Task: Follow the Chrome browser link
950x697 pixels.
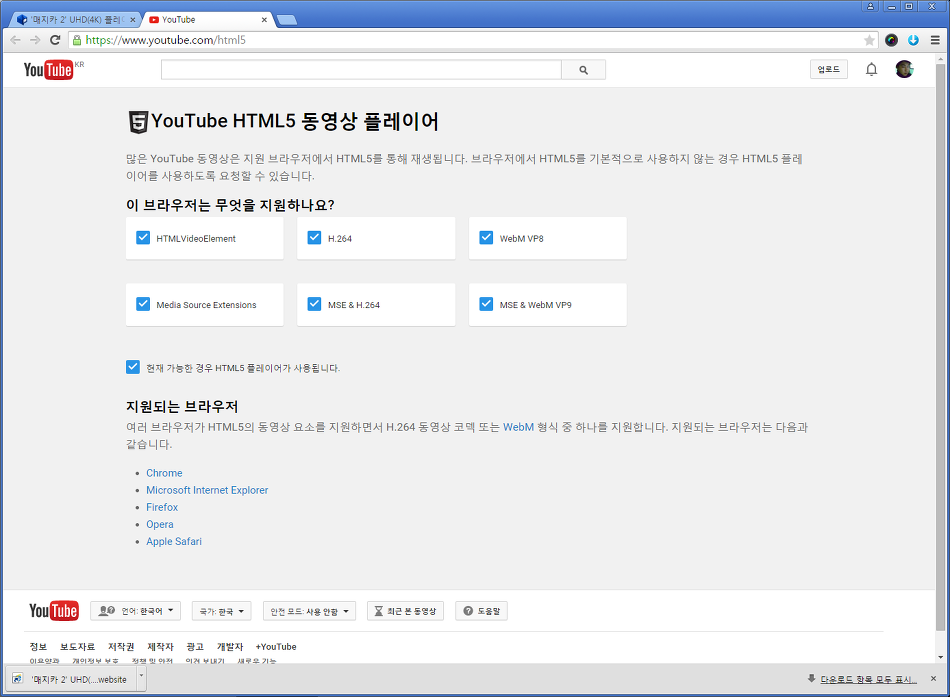Action: pyautogui.click(x=164, y=473)
